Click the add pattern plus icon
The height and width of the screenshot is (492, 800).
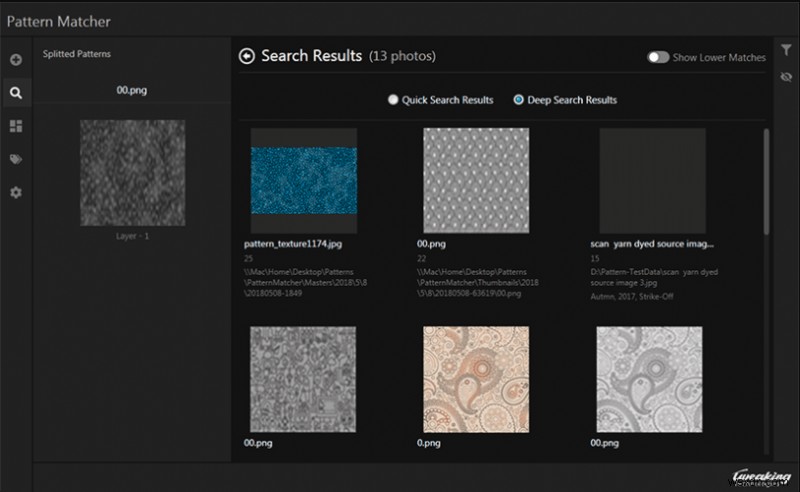pyautogui.click(x=16, y=60)
